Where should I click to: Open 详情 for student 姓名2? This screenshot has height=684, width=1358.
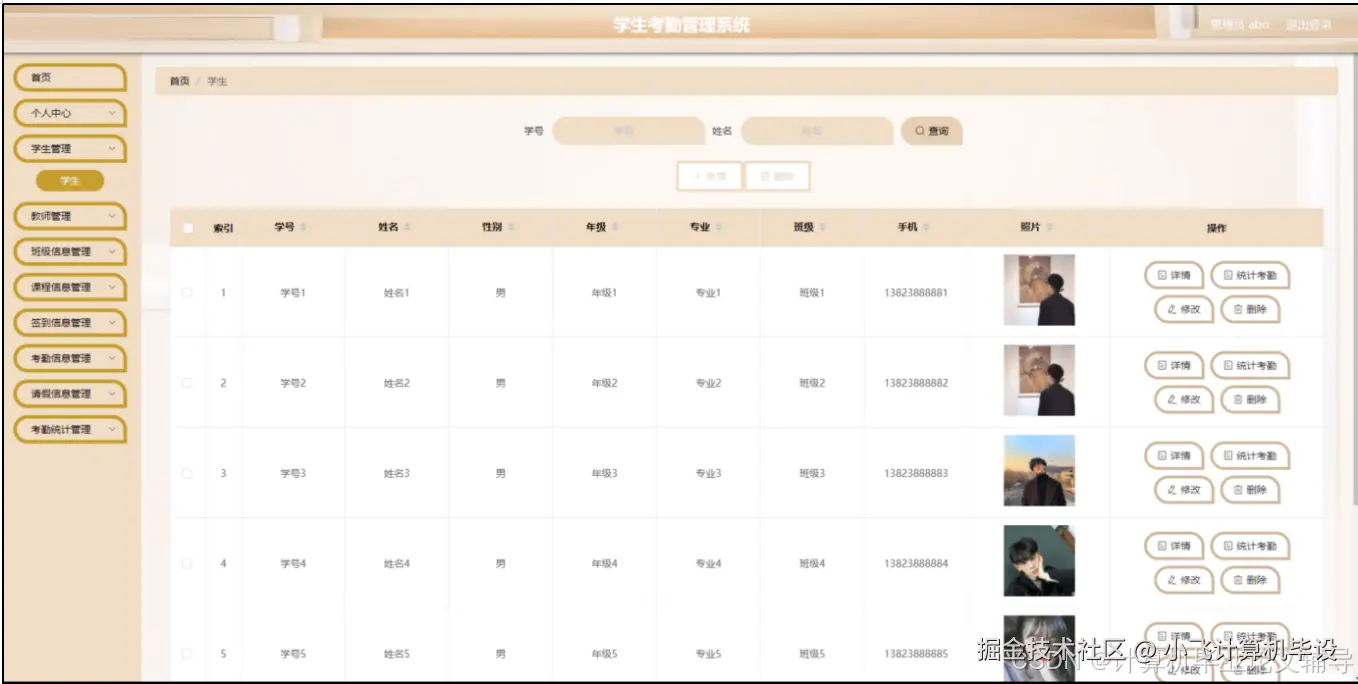(x=1174, y=365)
